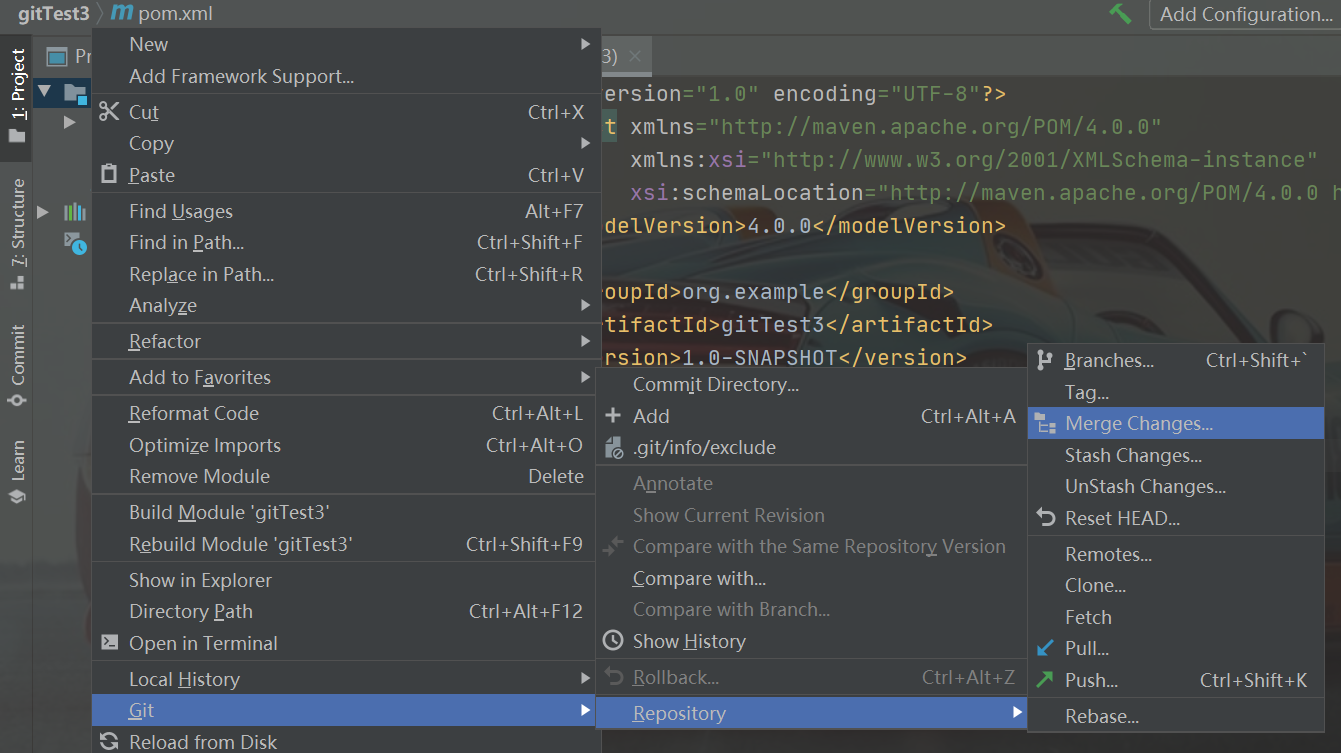Select Remotes...
The image size is (1341, 753).
[x=1176, y=554]
